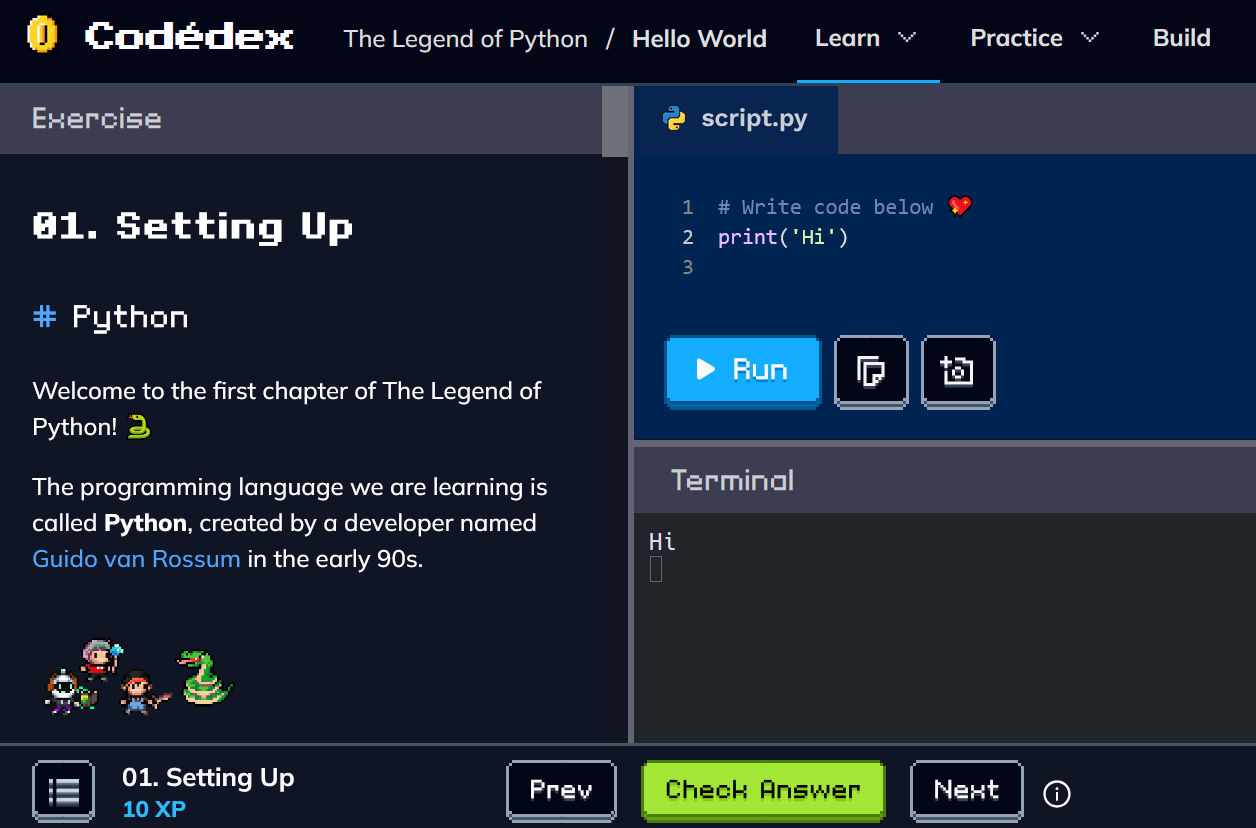Open the info circle icon
The width and height of the screenshot is (1256, 828).
[1056, 794]
